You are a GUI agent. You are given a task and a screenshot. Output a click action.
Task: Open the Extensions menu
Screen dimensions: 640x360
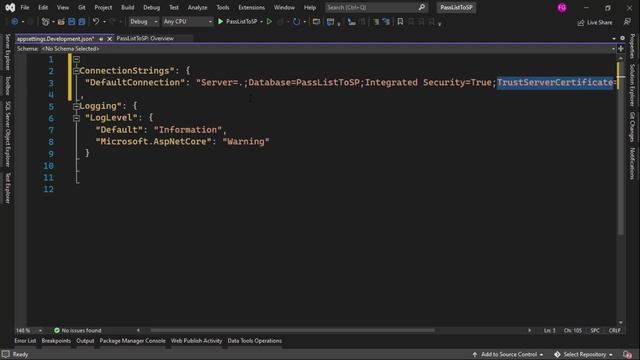click(251, 7)
